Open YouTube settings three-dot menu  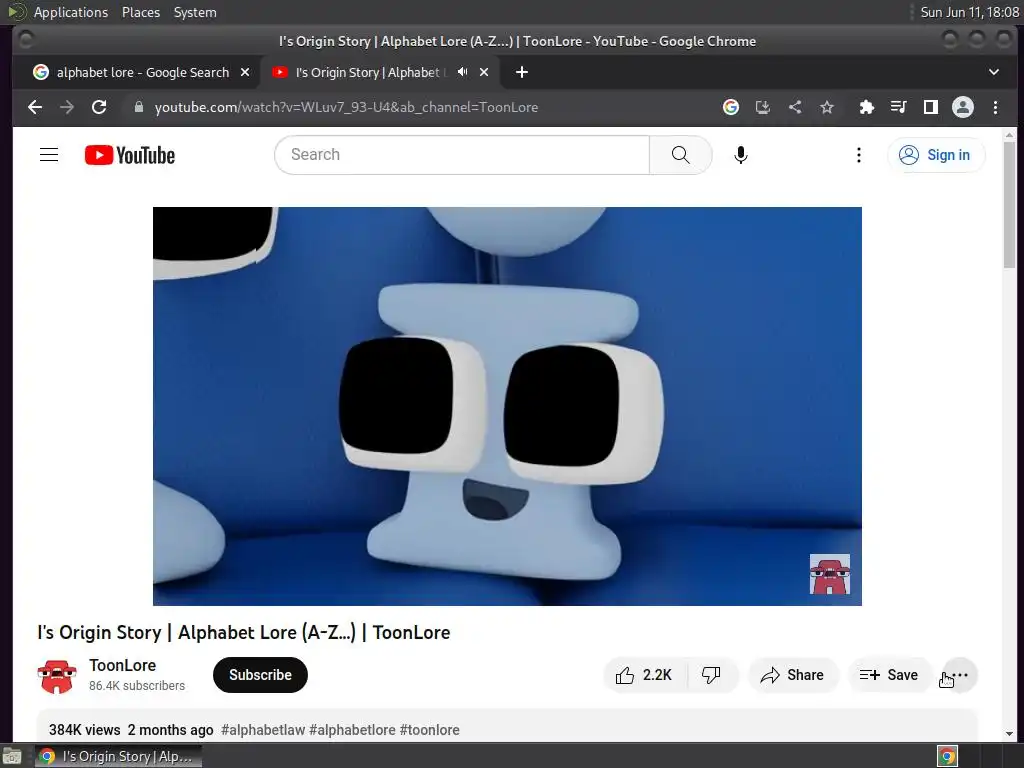point(859,155)
